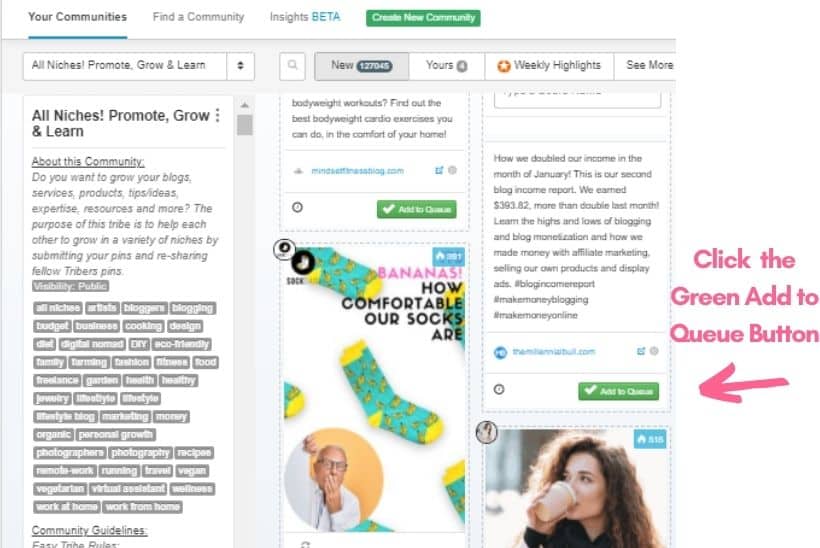Select the Yours tab
The height and width of the screenshot is (548, 820).
pyautogui.click(x=447, y=65)
